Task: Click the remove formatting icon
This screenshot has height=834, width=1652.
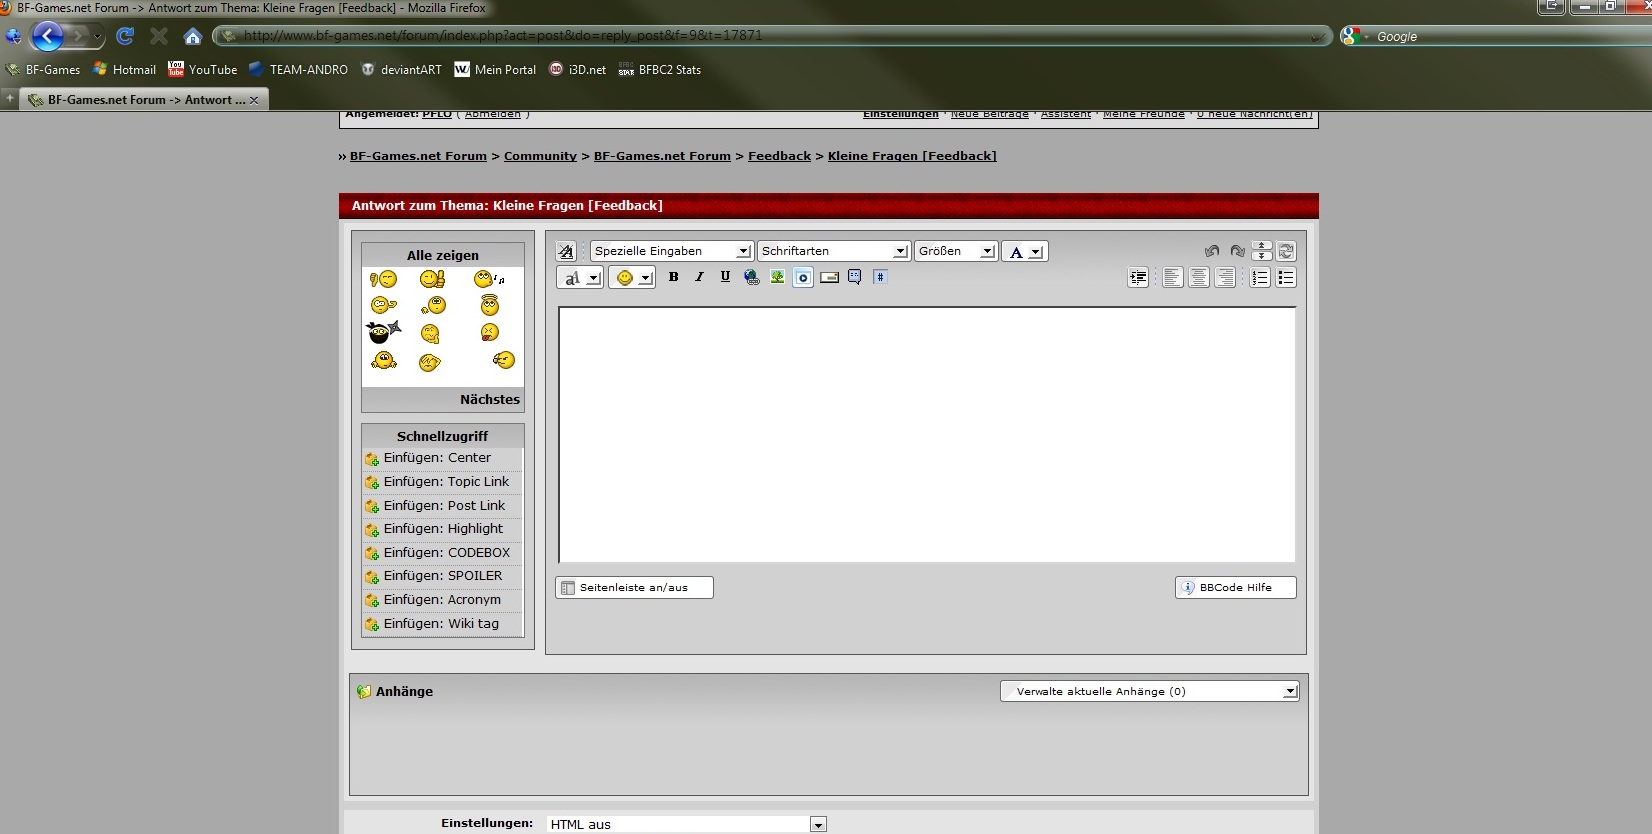Action: click(x=566, y=252)
